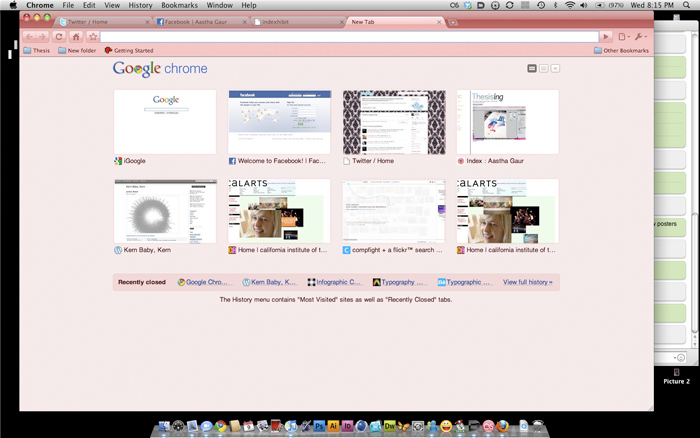Open the Page menu dropdown
Viewport: 700px width, 438px height.
[x=624, y=37]
